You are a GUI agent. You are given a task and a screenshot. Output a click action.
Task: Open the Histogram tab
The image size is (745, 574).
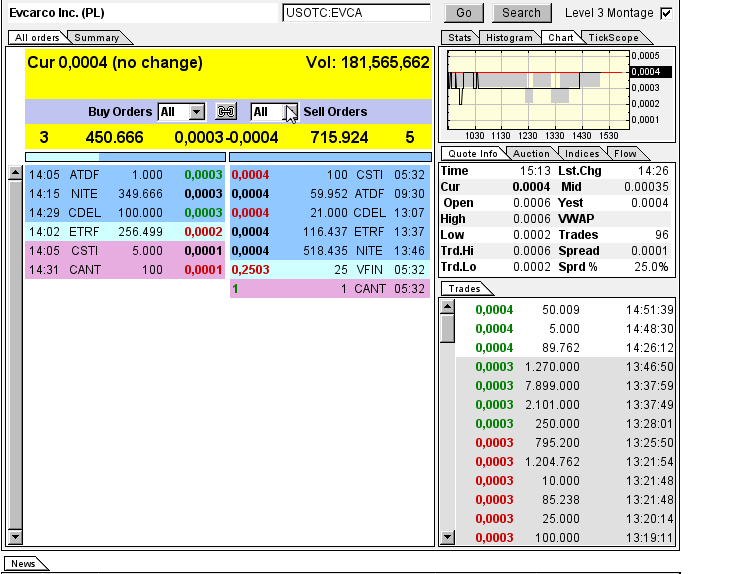pyautogui.click(x=509, y=38)
